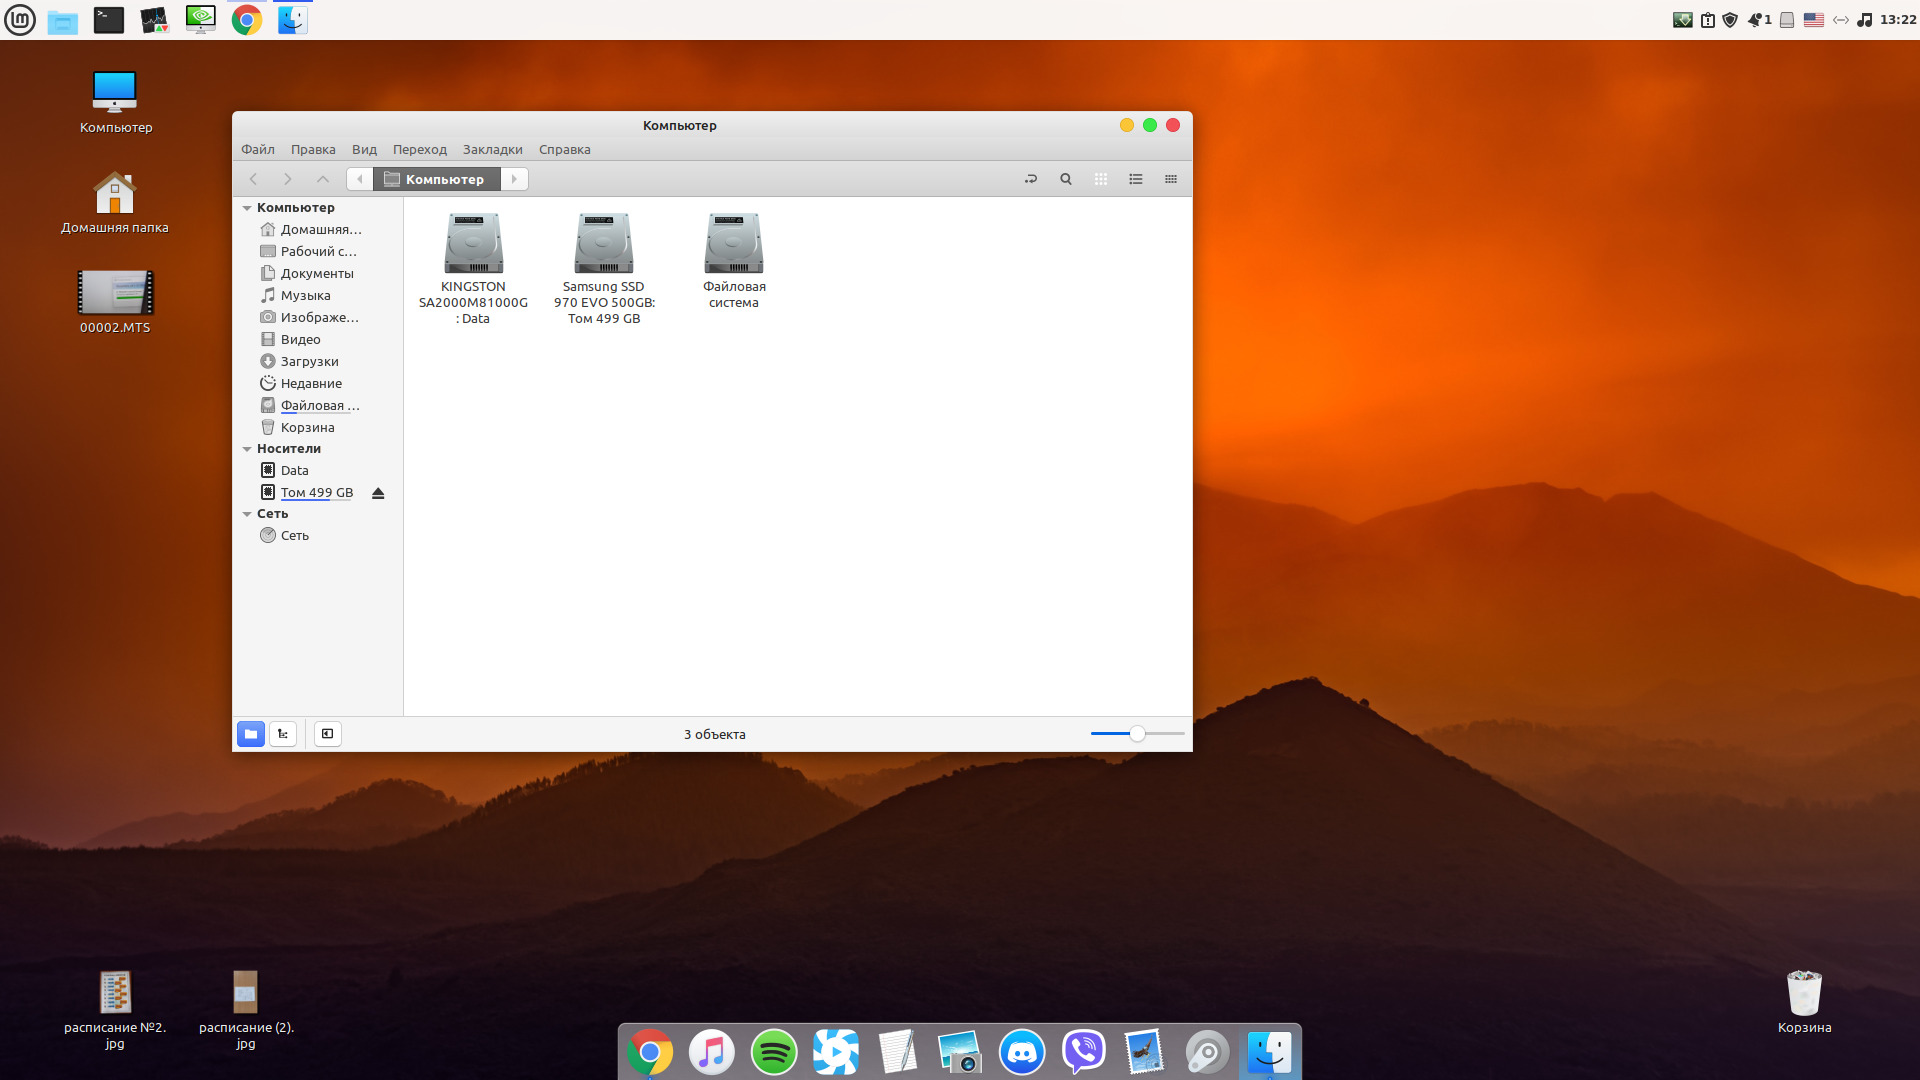Select the KINGSTON Data drive icon
Image resolution: width=1920 pixels, height=1080 pixels.
click(474, 245)
